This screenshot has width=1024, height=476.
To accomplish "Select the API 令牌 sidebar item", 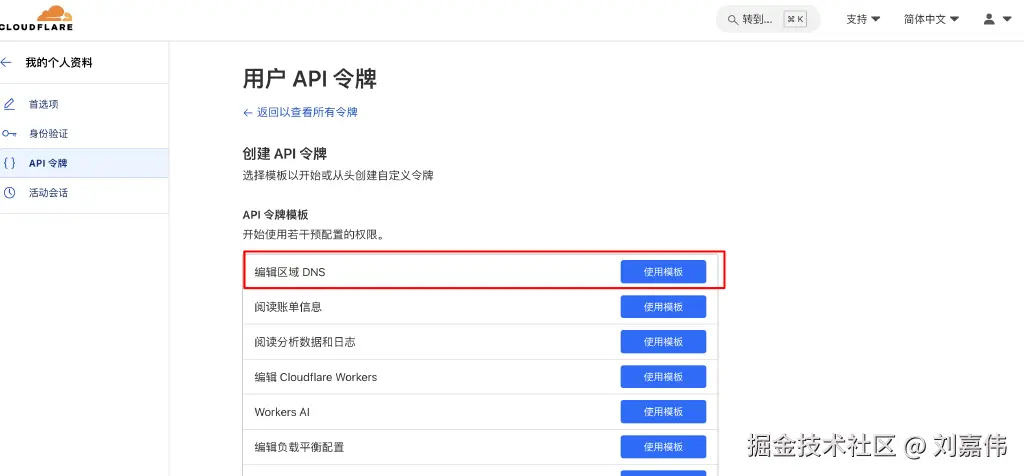I will pos(84,163).
